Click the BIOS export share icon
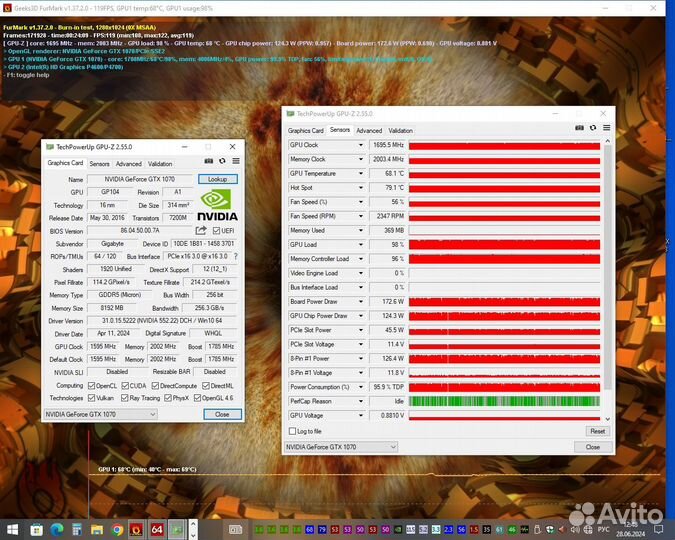The width and height of the screenshot is (675, 540). [x=201, y=230]
